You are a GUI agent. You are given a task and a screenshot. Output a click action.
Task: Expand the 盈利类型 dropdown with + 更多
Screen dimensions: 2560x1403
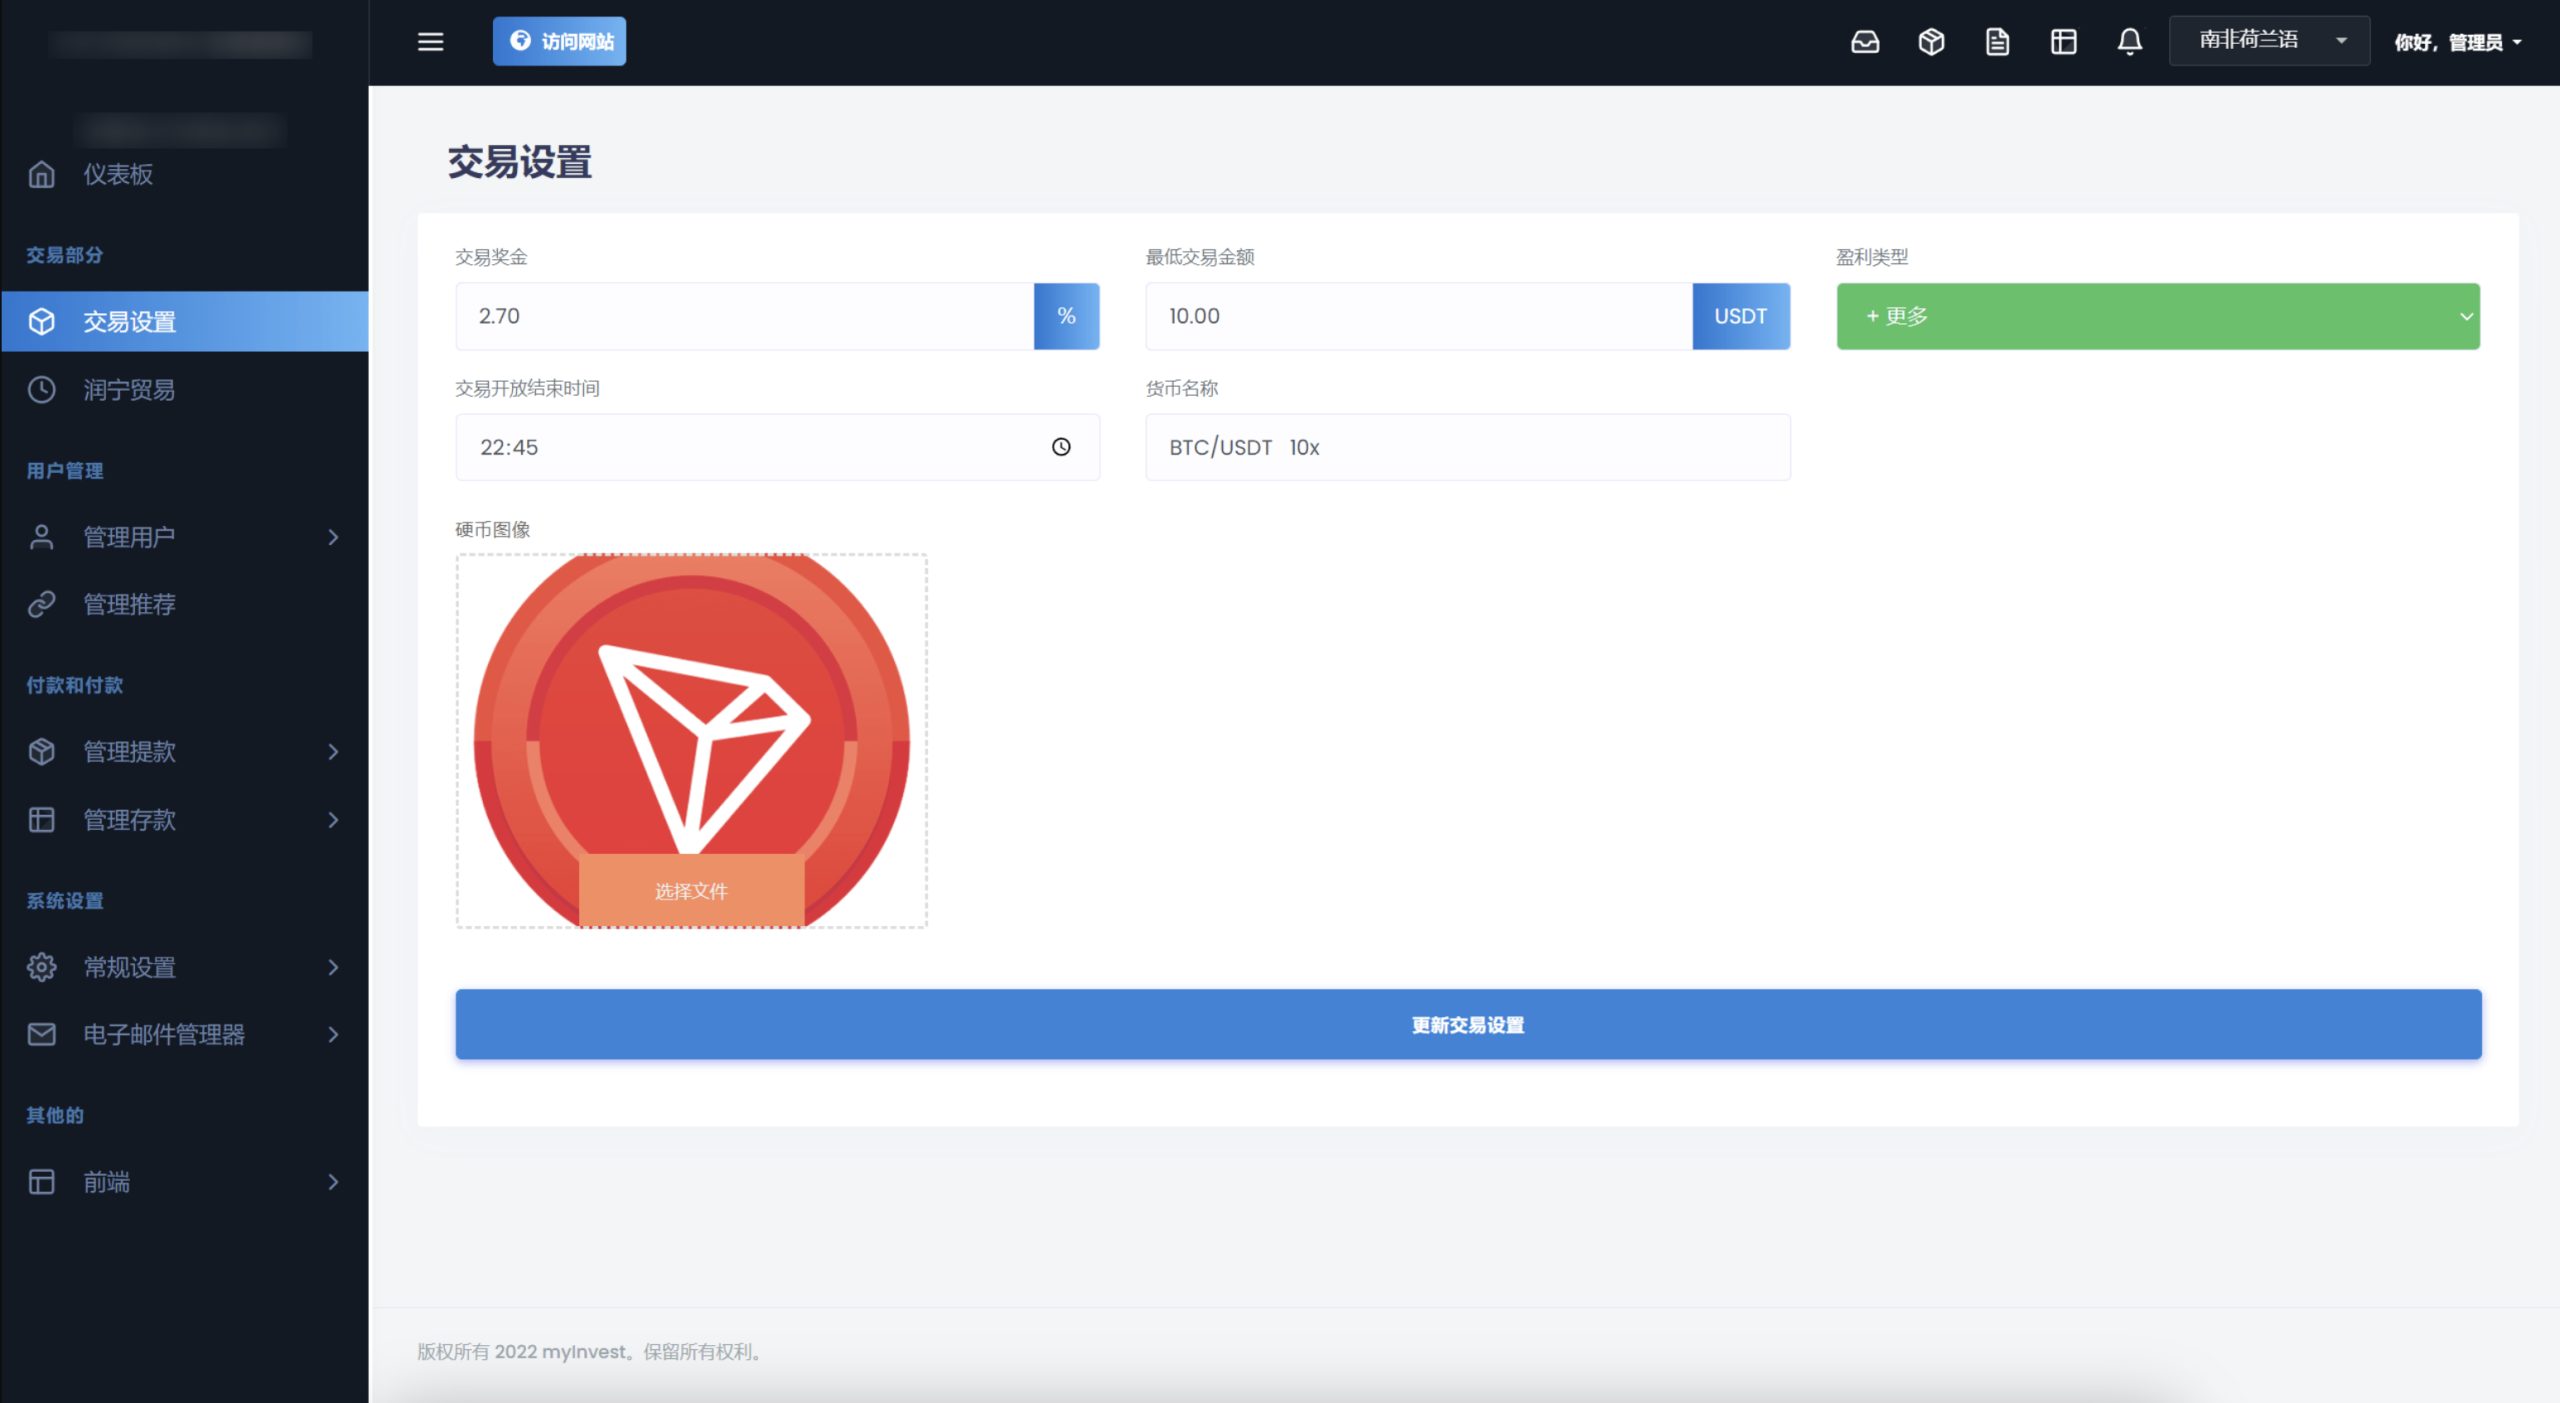(2159, 314)
